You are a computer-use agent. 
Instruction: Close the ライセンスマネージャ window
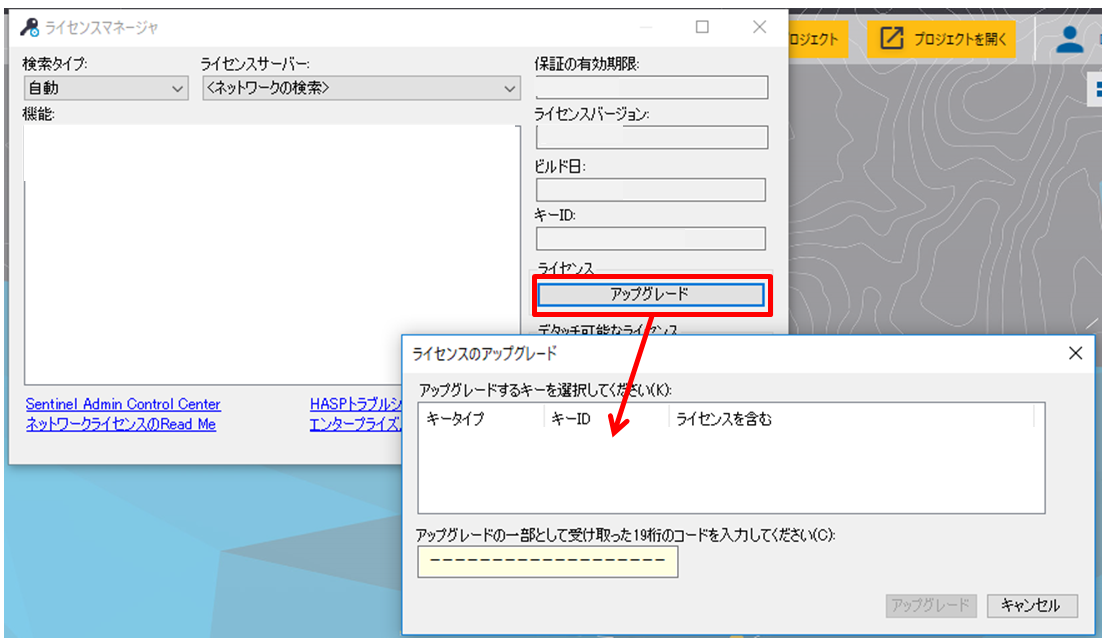(x=759, y=28)
